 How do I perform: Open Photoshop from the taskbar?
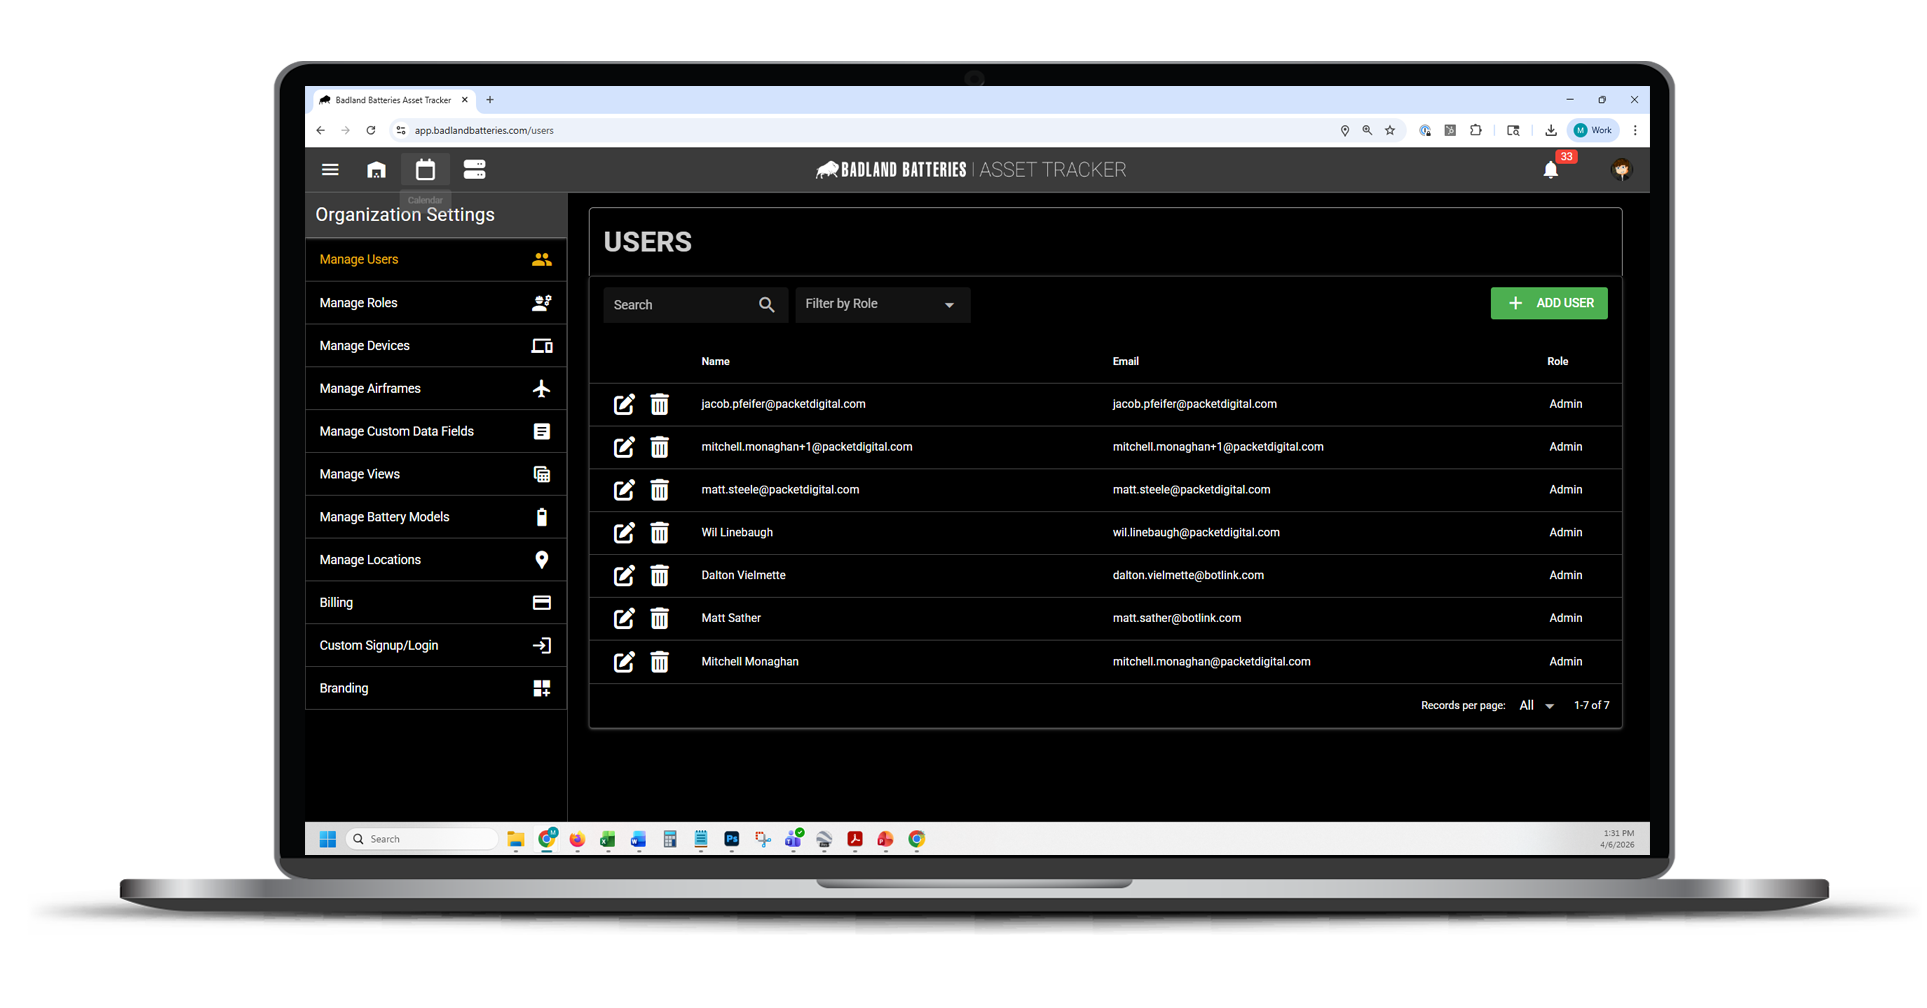732,840
